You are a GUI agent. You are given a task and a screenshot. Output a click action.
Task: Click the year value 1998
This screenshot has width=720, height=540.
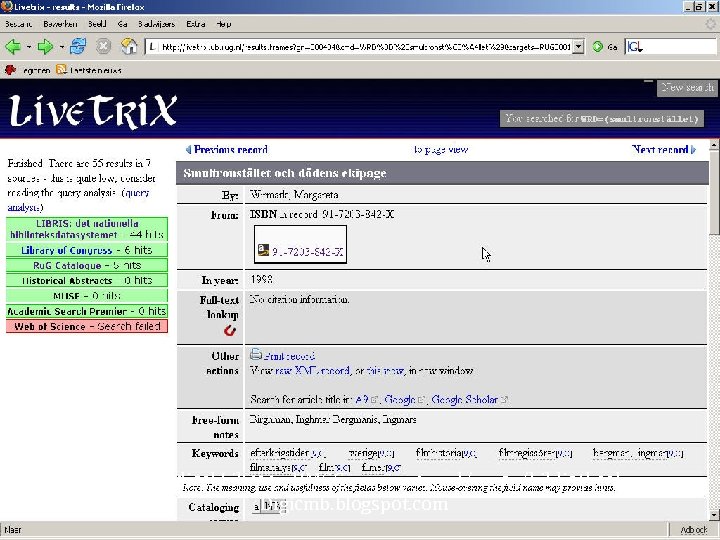(x=262, y=279)
